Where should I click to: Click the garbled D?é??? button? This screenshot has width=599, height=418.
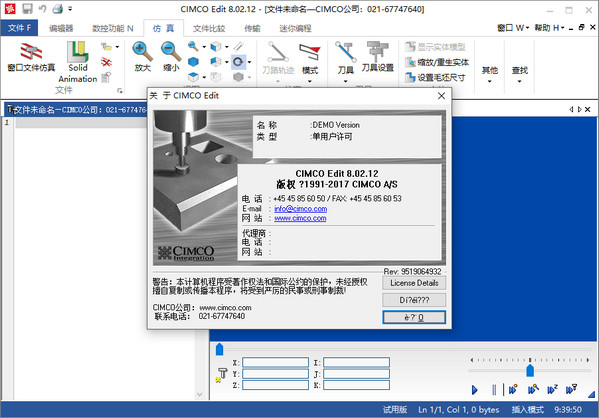point(414,300)
